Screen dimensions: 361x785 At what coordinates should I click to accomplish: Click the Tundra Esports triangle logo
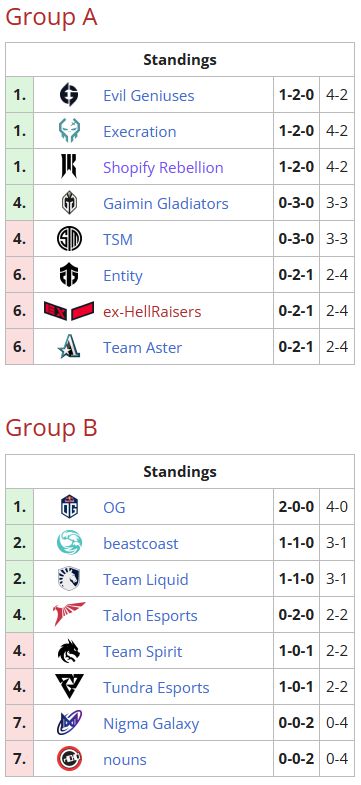(69, 687)
